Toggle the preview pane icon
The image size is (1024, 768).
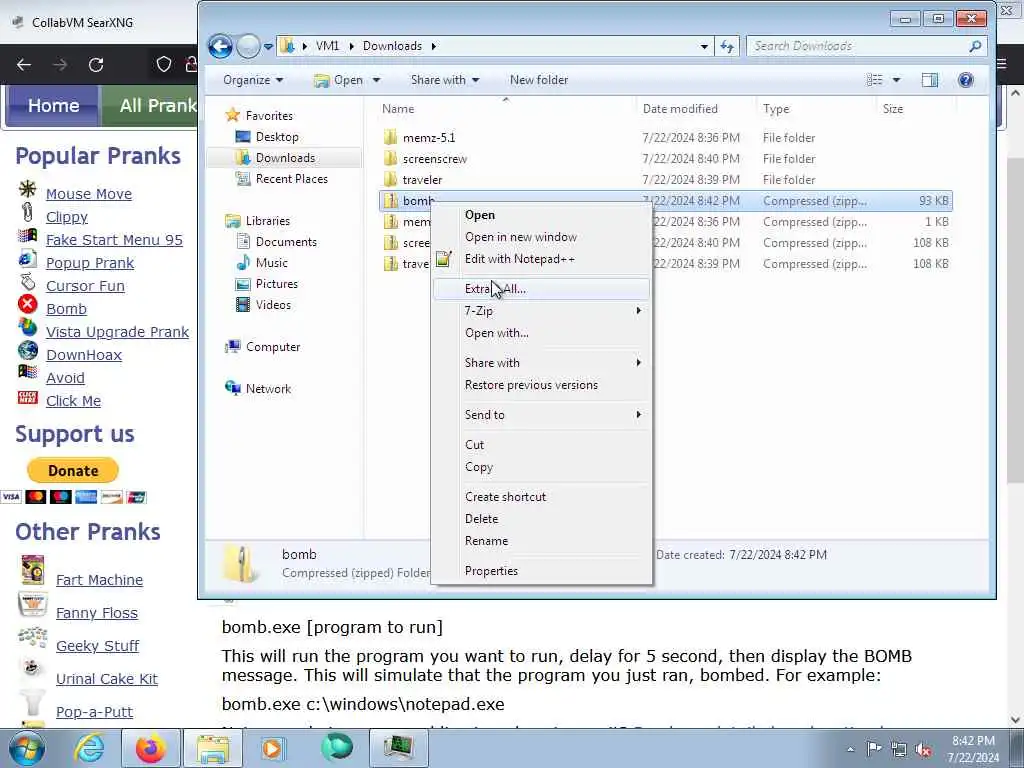click(x=929, y=80)
